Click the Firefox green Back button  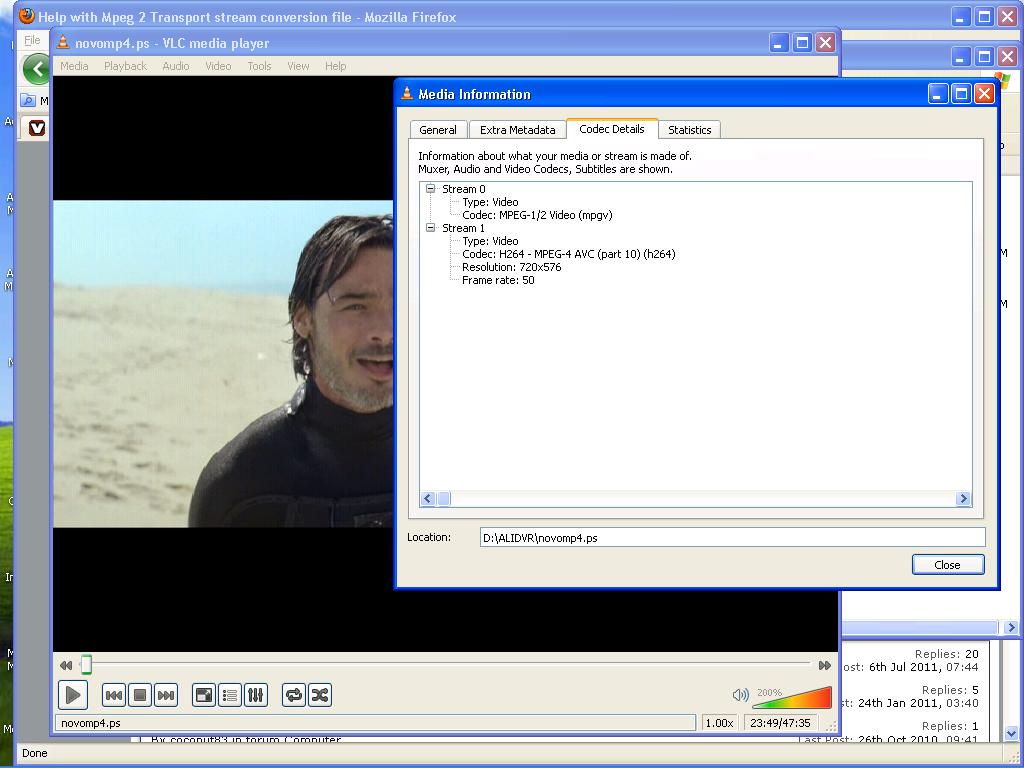[36, 69]
